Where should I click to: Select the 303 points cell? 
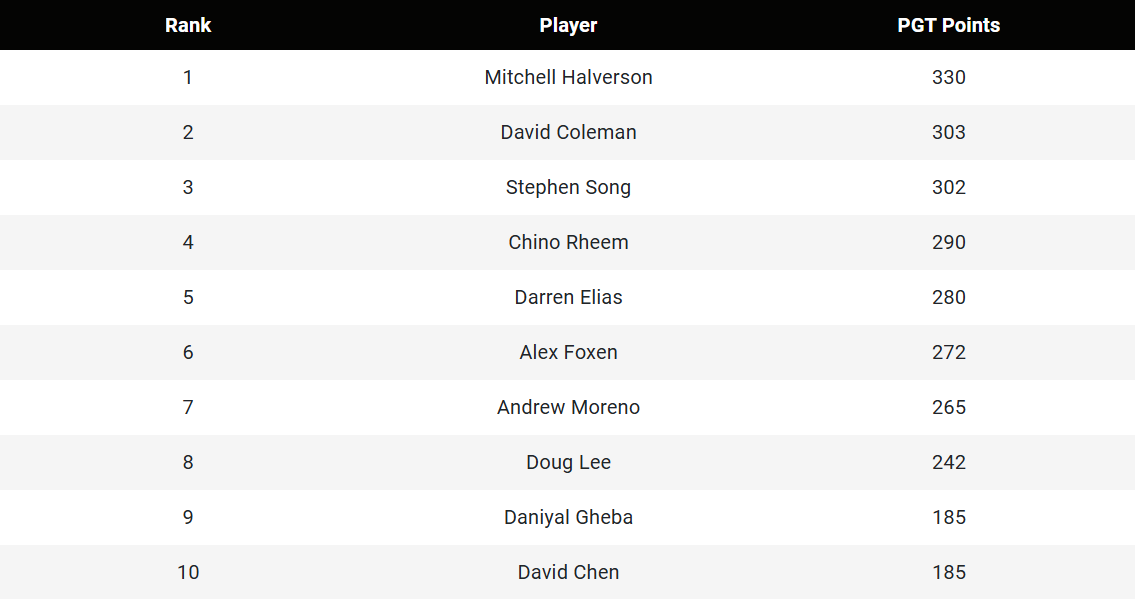948,132
